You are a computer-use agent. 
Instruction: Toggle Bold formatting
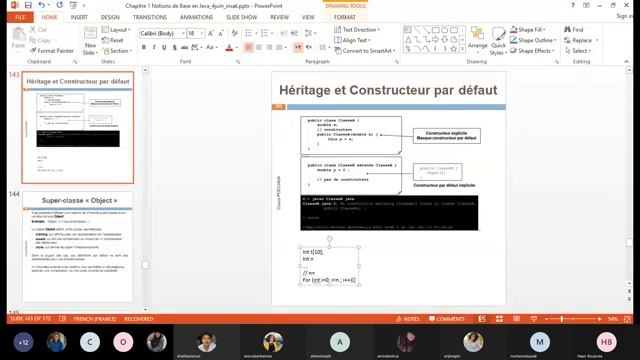144,47
